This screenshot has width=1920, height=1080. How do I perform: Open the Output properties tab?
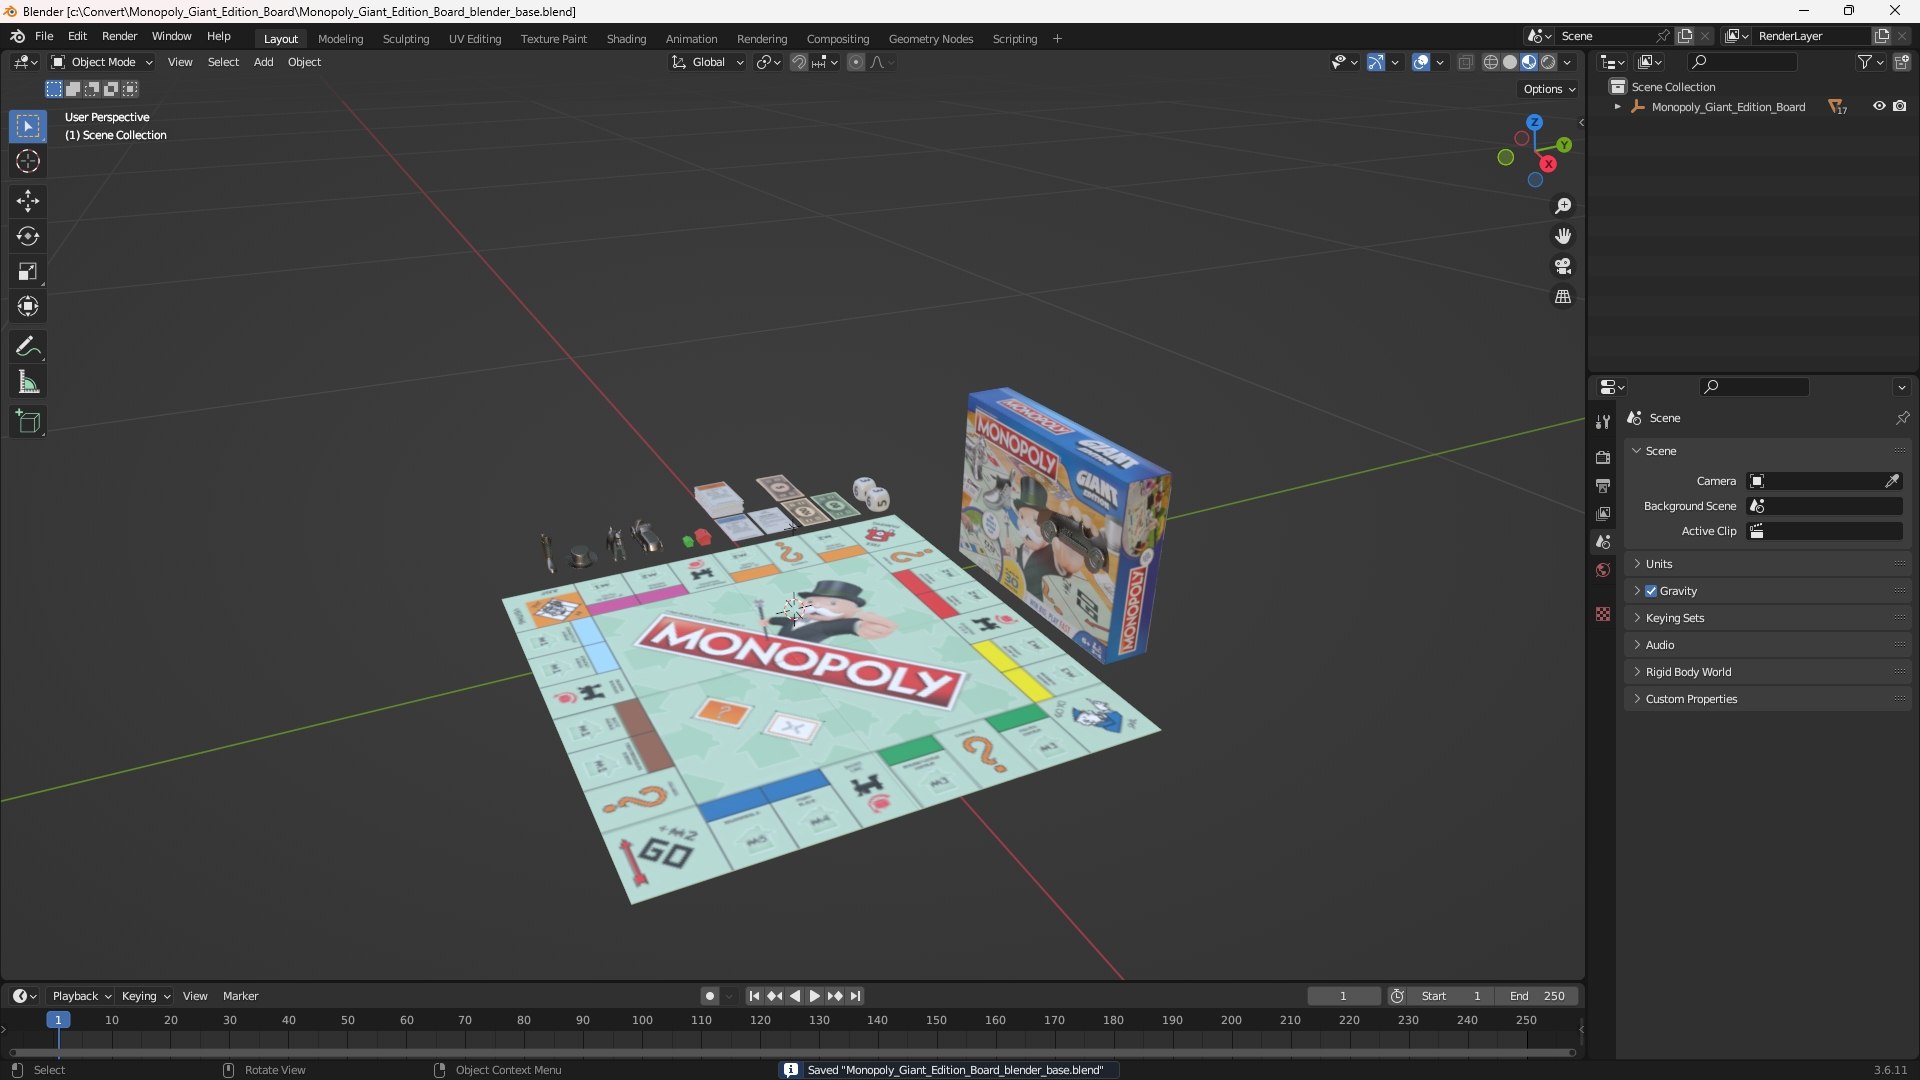[1603, 485]
